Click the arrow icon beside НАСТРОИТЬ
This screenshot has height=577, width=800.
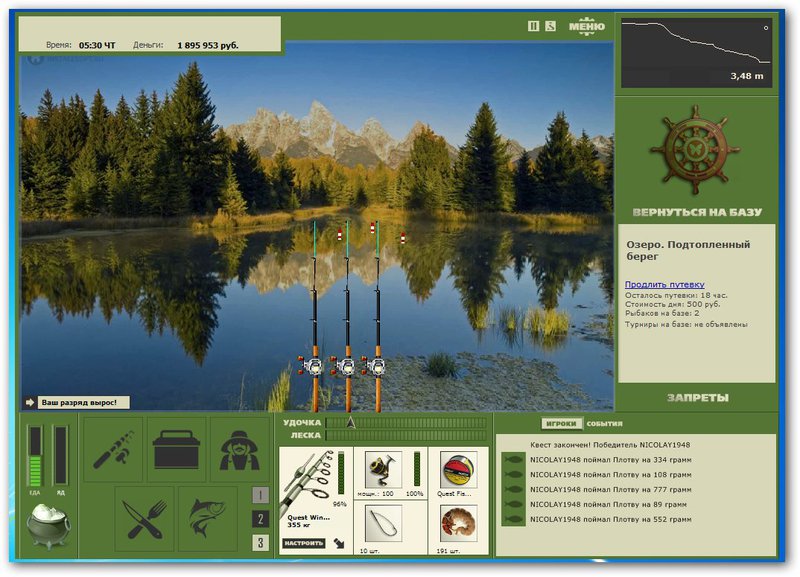339,543
